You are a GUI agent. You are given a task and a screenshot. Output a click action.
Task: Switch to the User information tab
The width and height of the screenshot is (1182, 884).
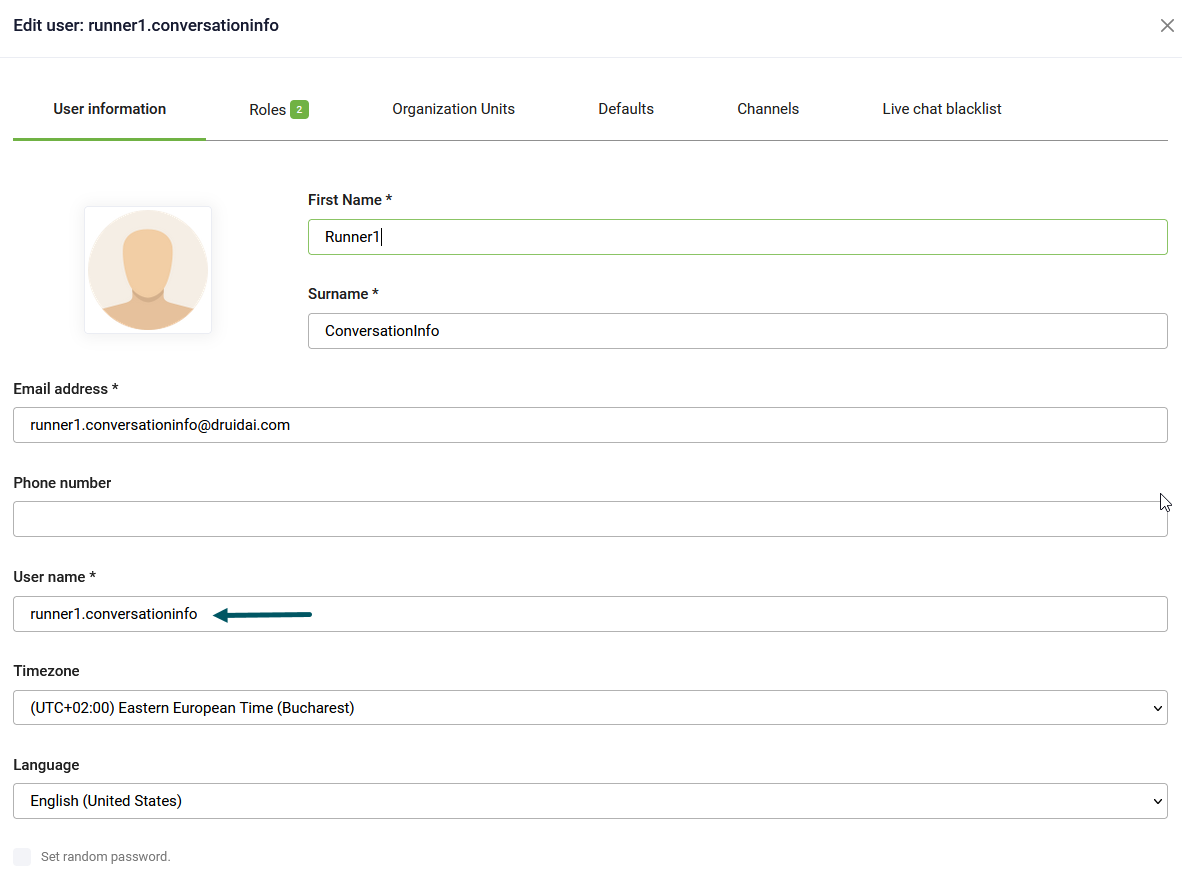[110, 109]
